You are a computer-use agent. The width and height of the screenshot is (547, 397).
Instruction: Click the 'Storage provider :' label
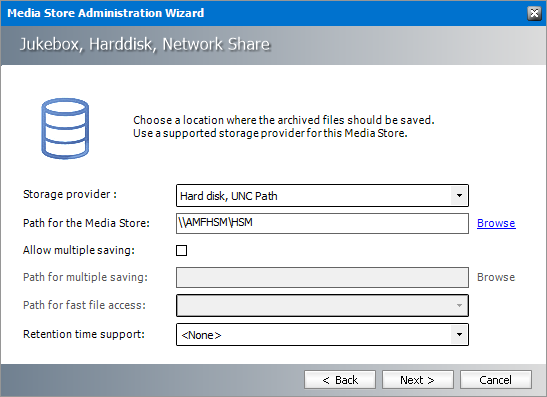[x=70, y=194]
